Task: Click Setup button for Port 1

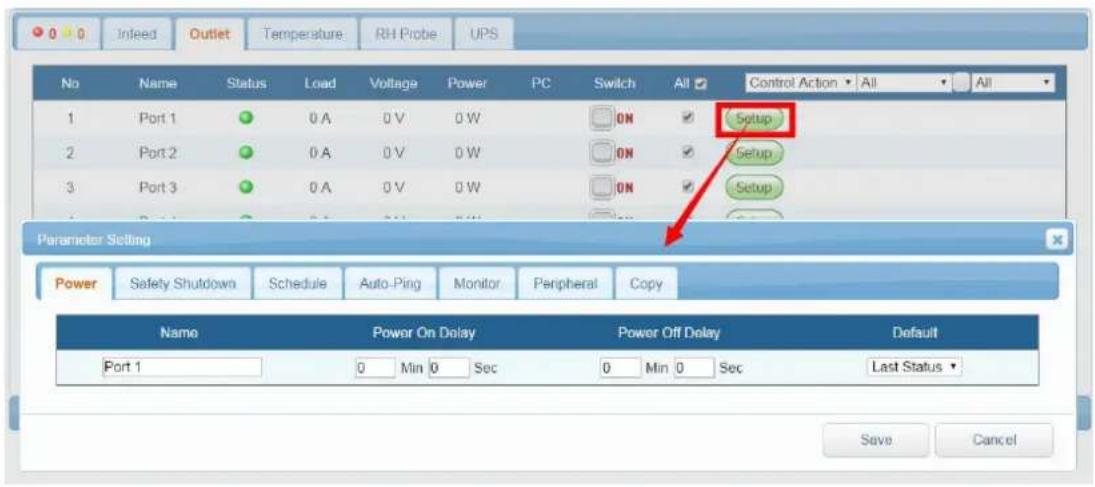Action: (754, 119)
